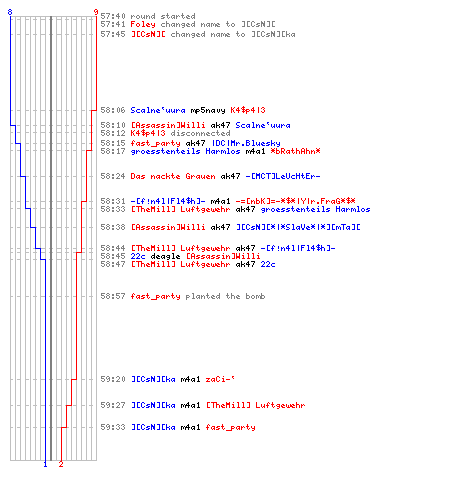Click player name Scalne'uura at 58:06
450x500 pixels.
tap(158, 110)
